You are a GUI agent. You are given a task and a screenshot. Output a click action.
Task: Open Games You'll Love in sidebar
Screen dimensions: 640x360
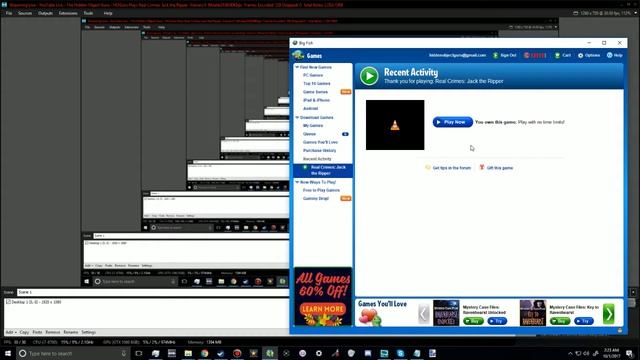point(320,142)
